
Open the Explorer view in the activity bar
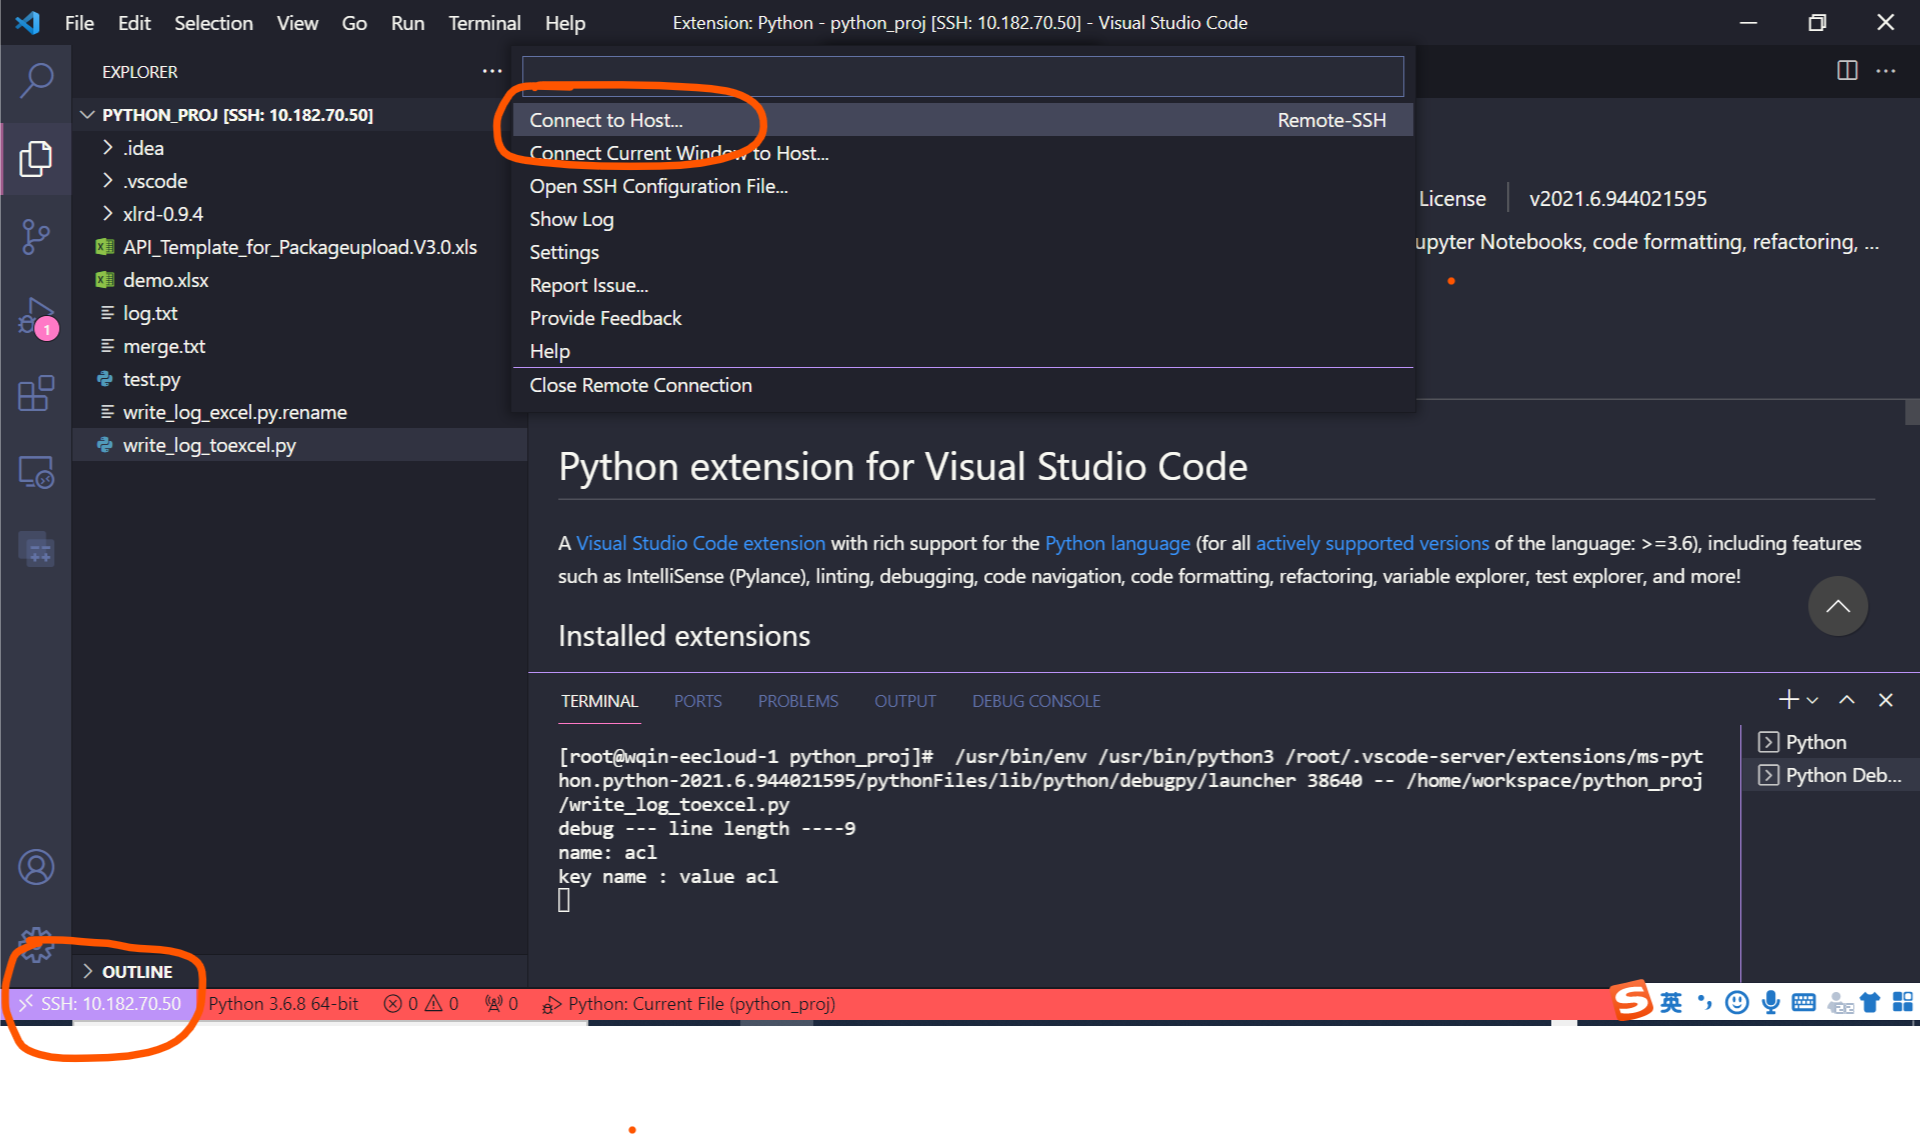(36, 158)
